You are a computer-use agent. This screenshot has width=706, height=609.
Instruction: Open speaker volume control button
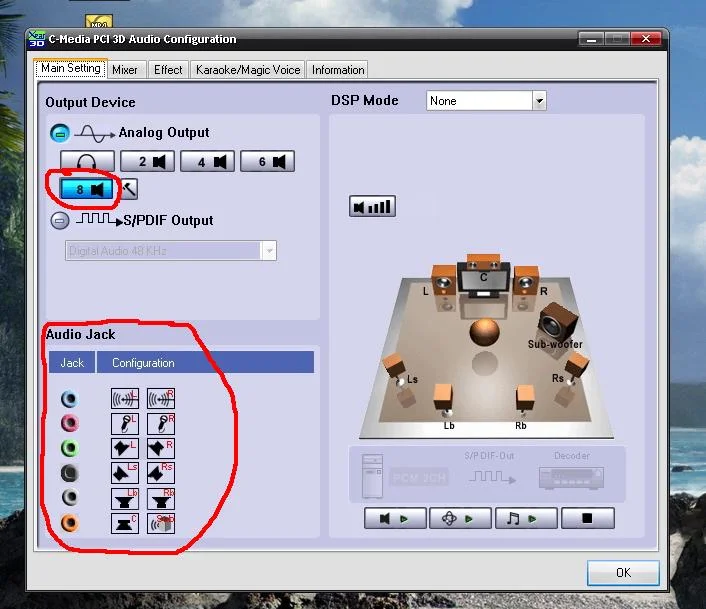[x=372, y=207]
